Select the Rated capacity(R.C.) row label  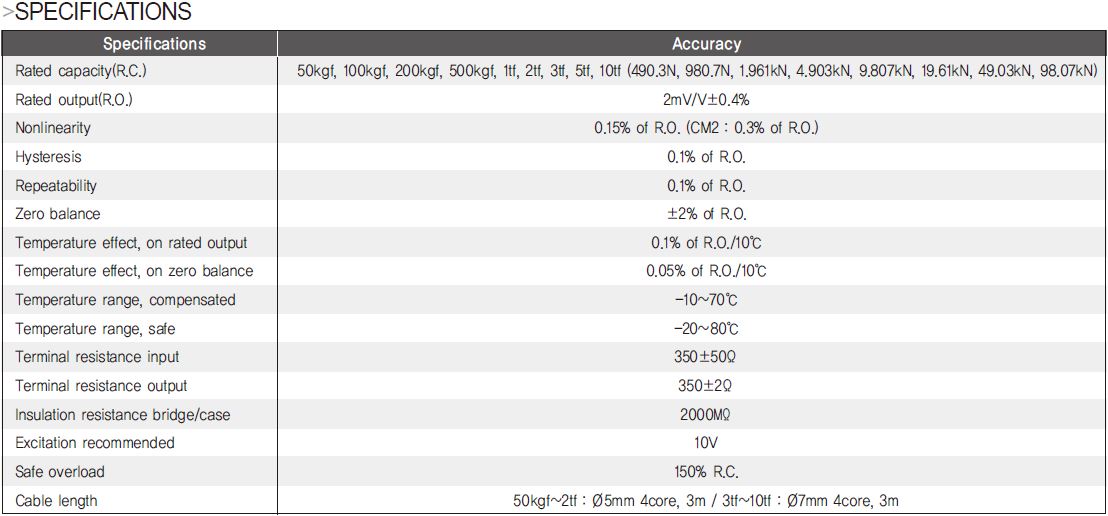(x=81, y=71)
